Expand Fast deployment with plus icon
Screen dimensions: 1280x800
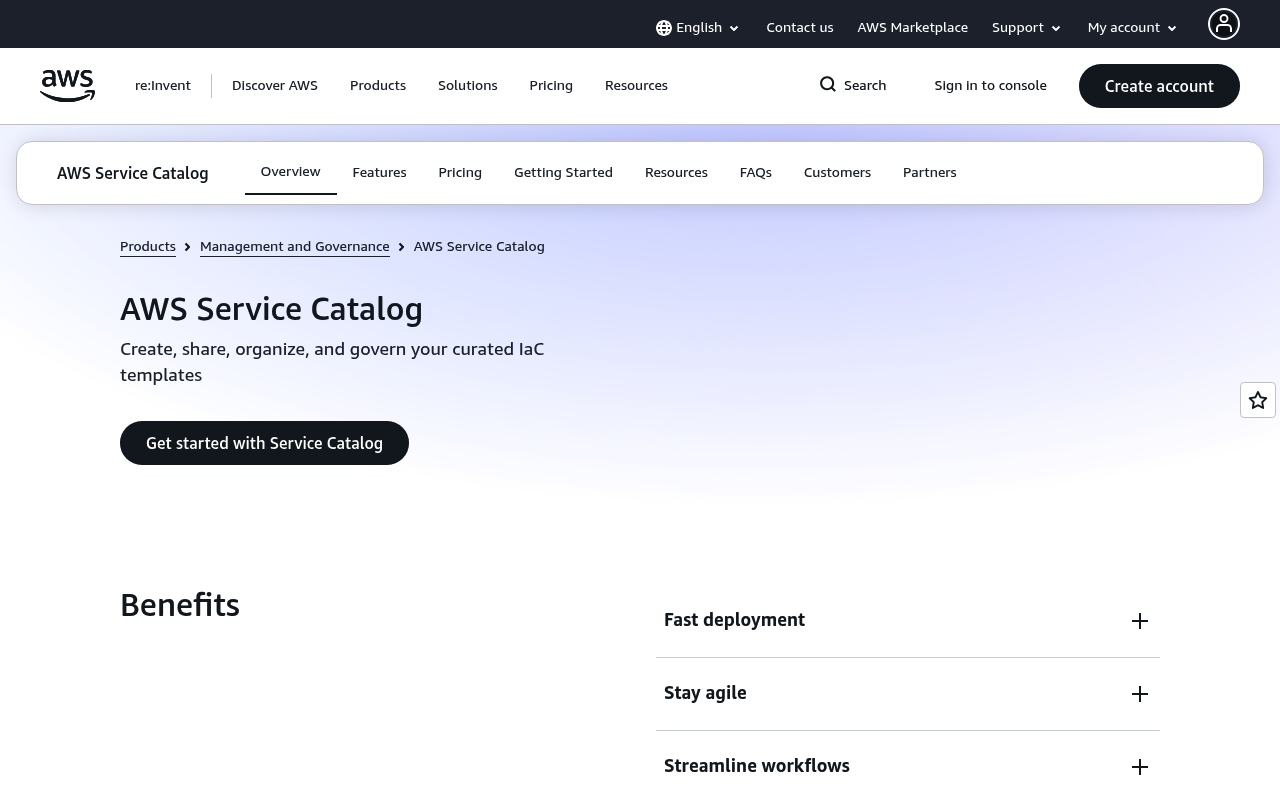click(x=1140, y=621)
